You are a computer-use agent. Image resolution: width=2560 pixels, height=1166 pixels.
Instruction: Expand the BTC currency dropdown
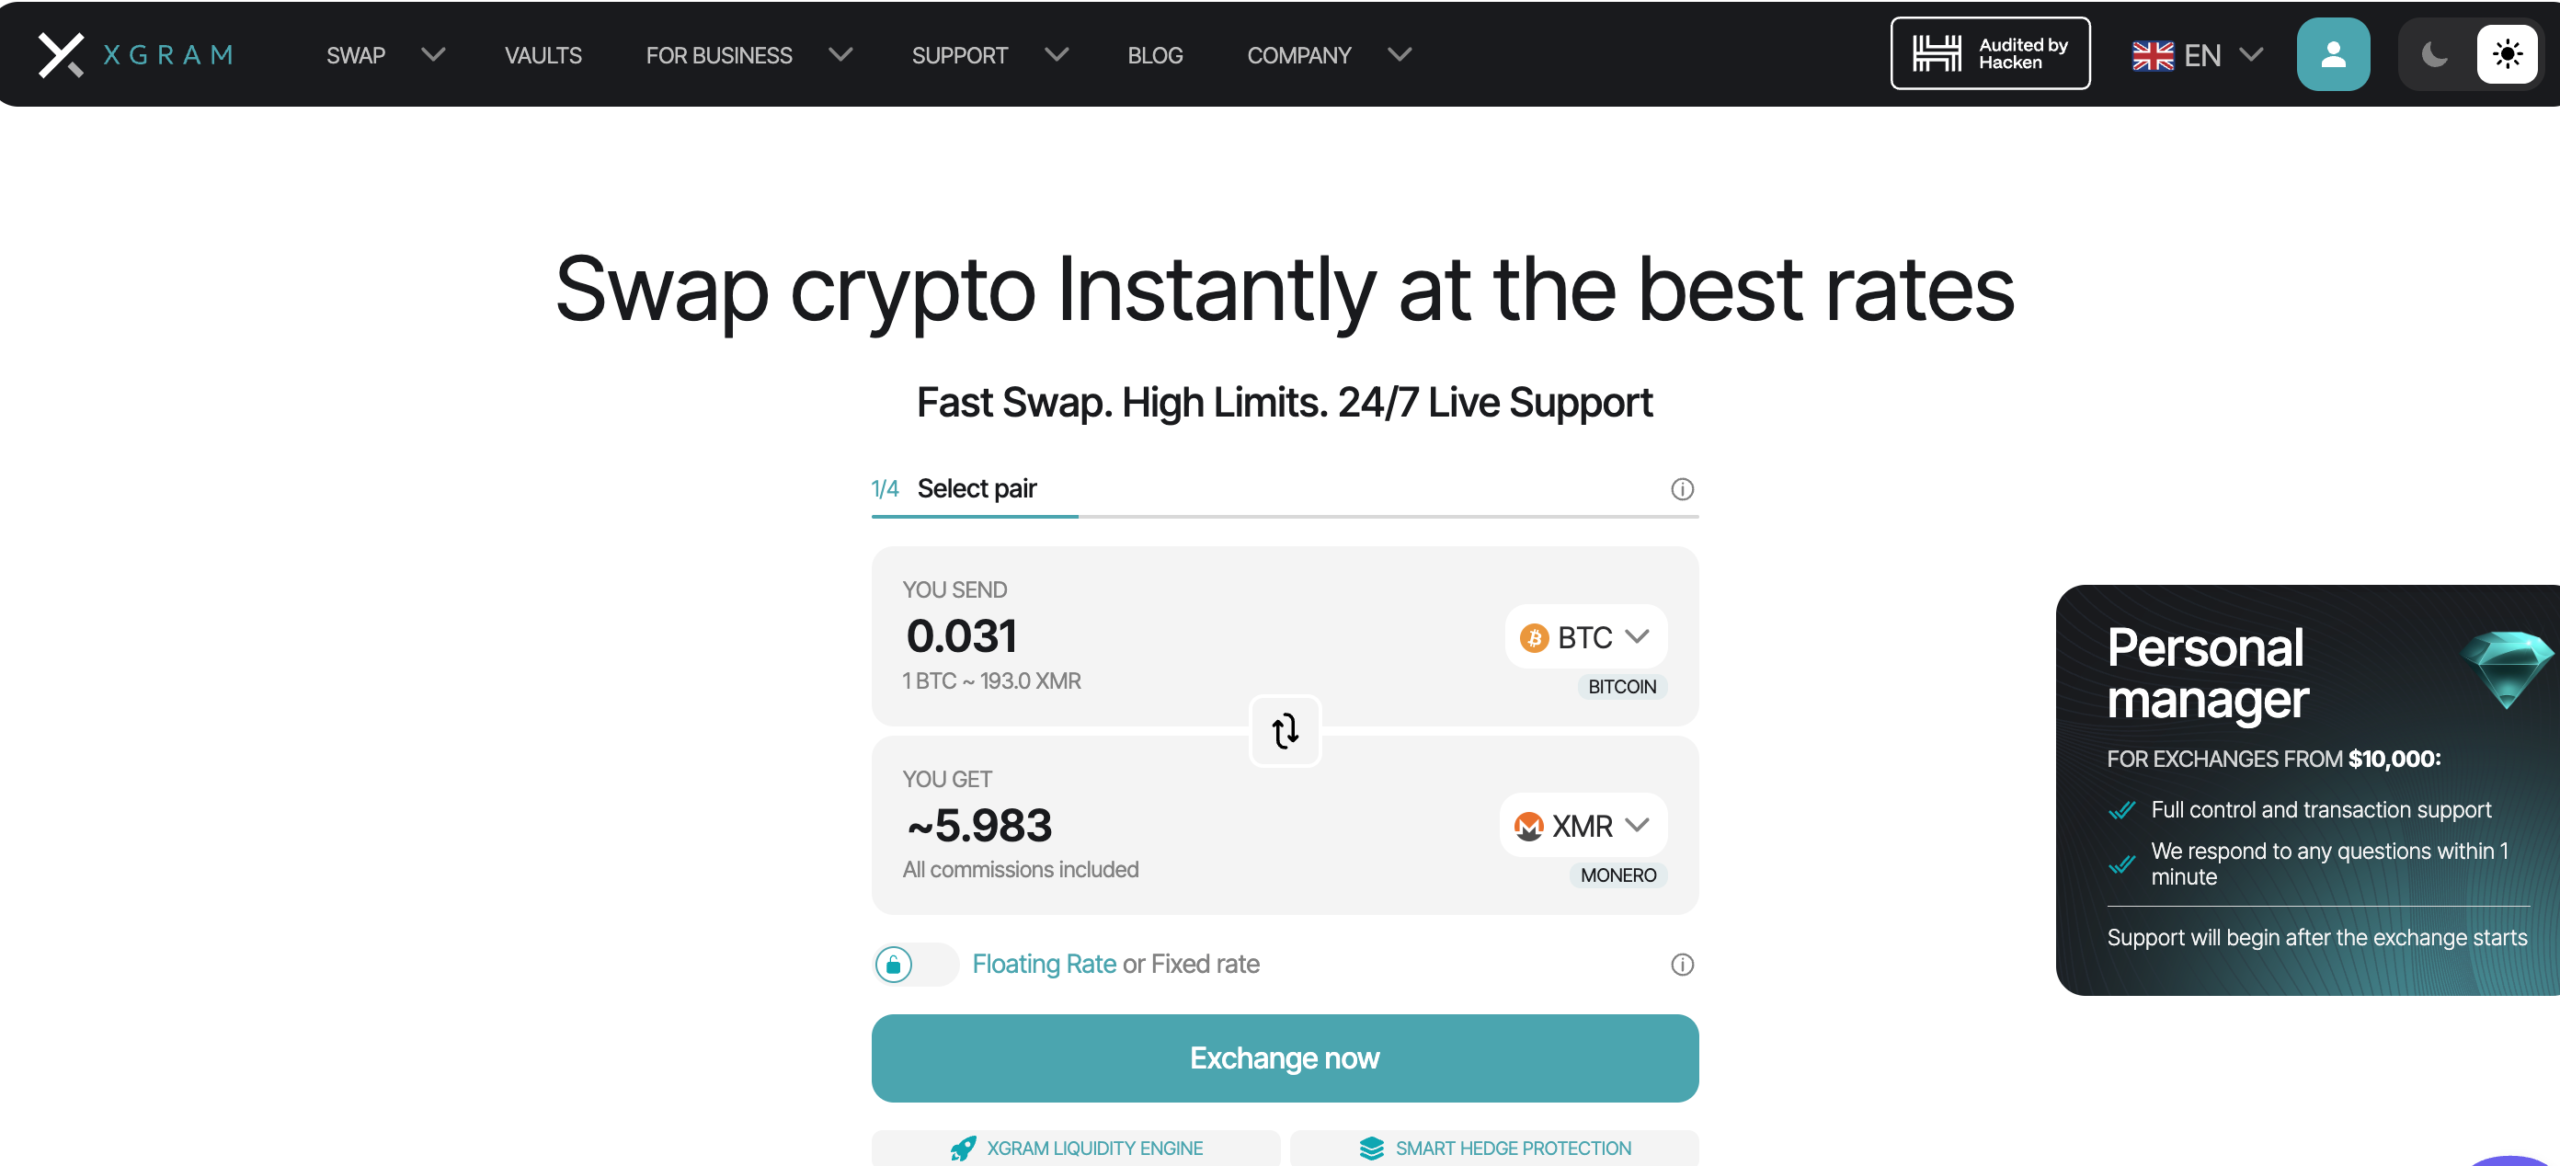click(1638, 636)
